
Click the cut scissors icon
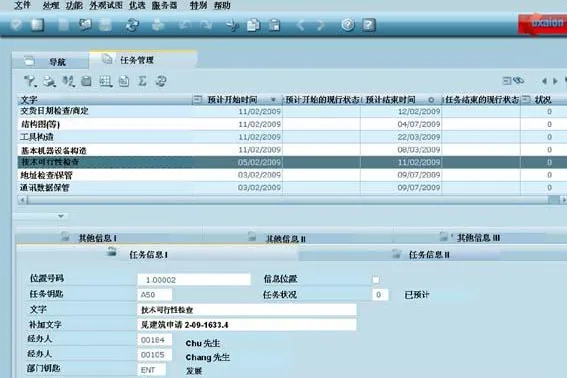[x=232, y=25]
